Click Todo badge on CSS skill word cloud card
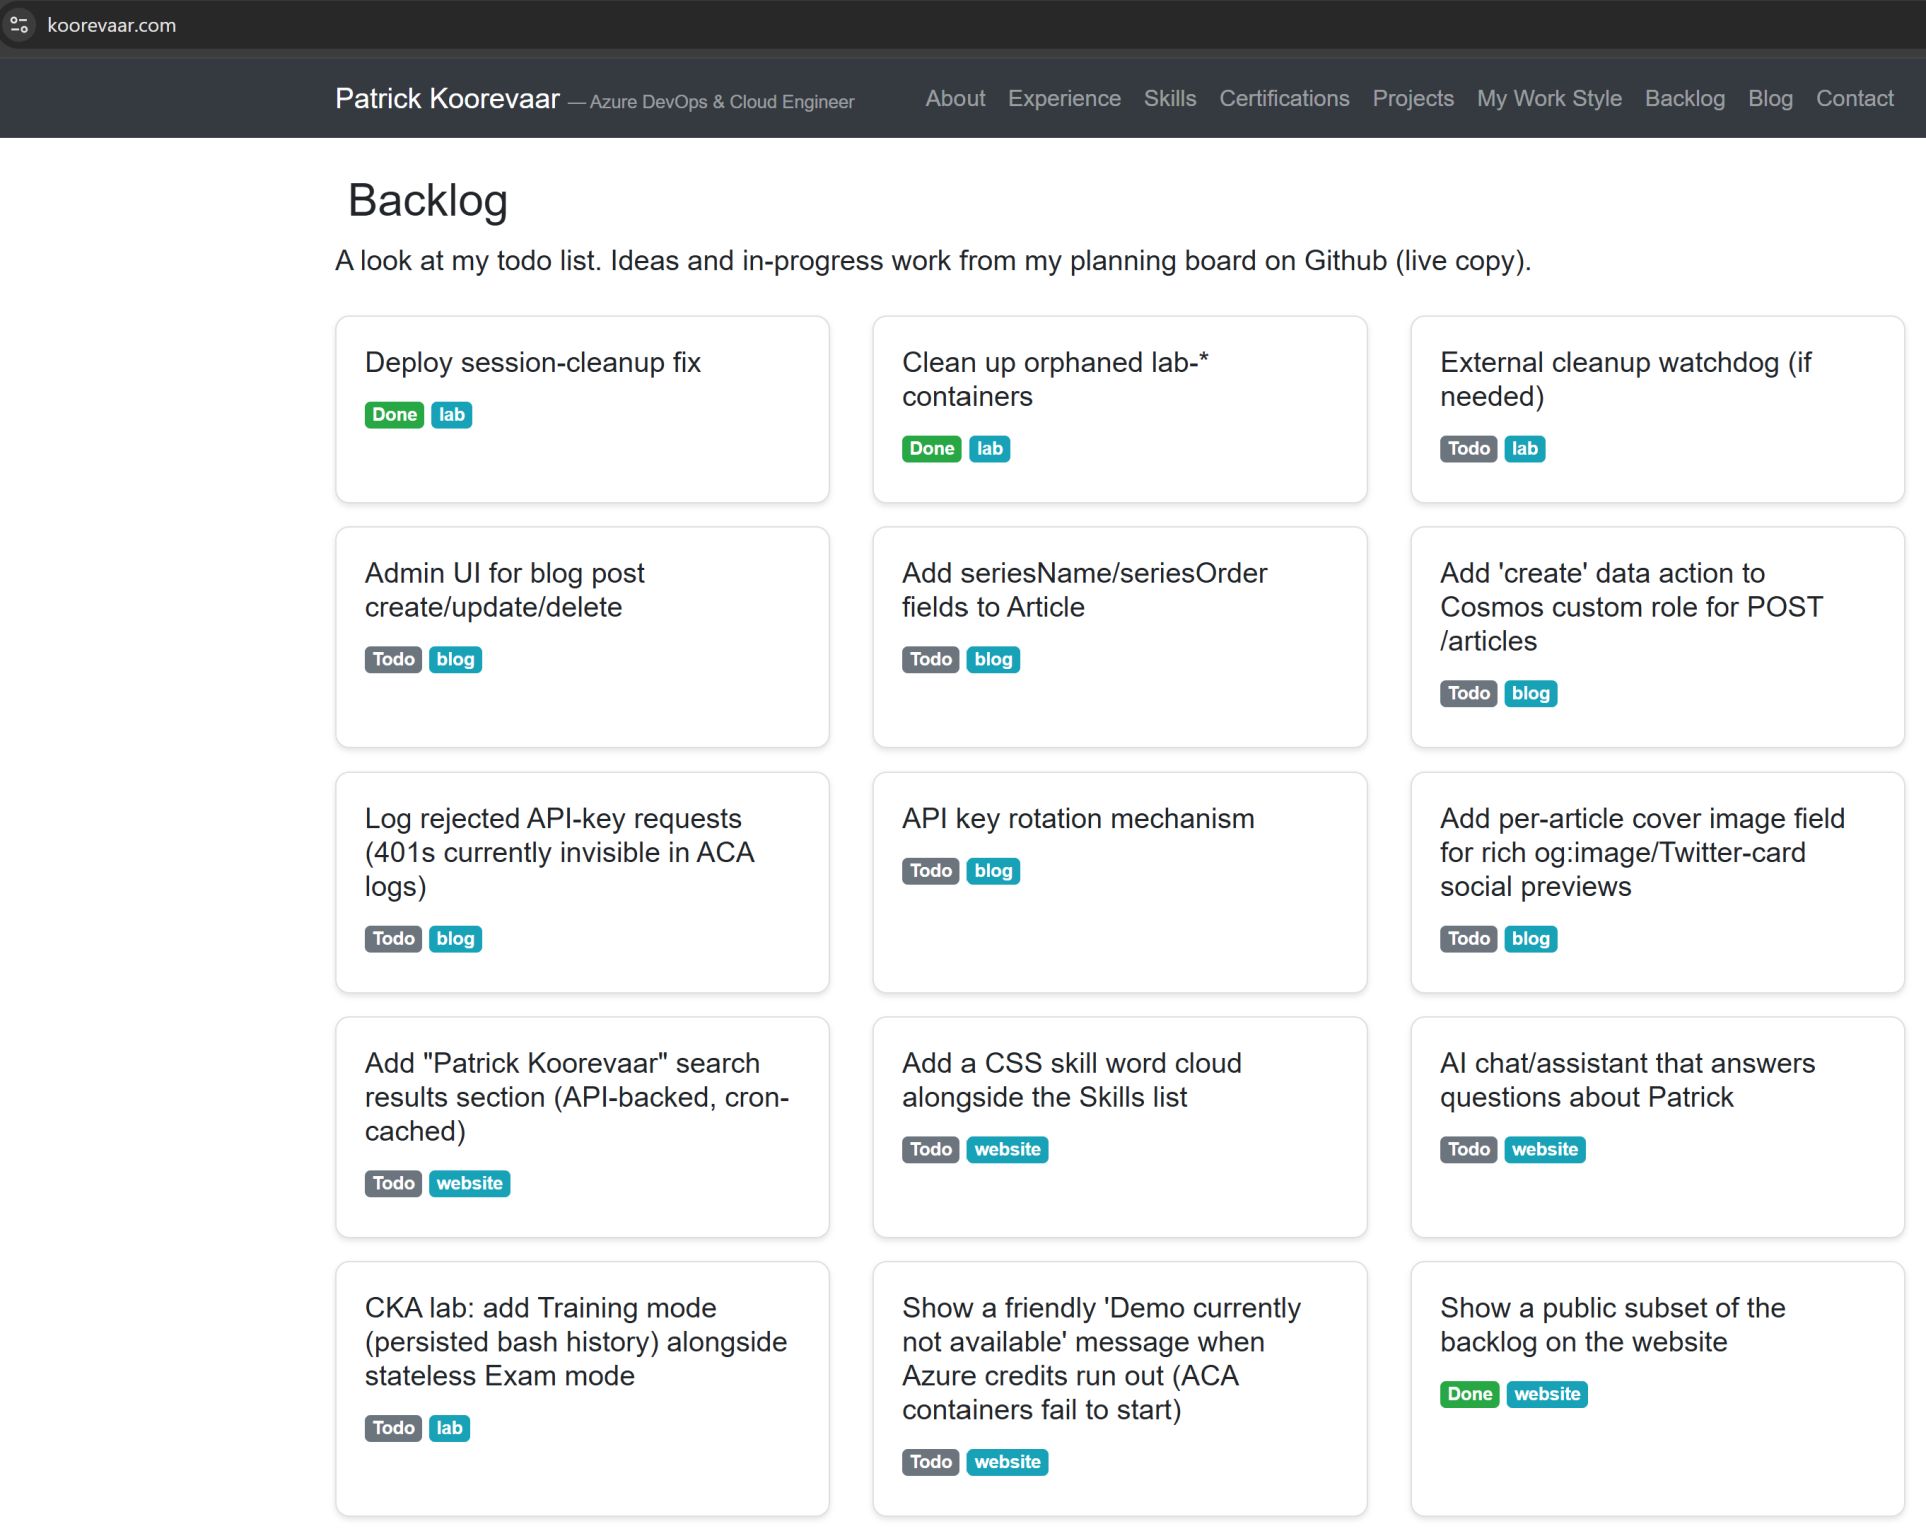This screenshot has width=1926, height=1536. 930,1150
